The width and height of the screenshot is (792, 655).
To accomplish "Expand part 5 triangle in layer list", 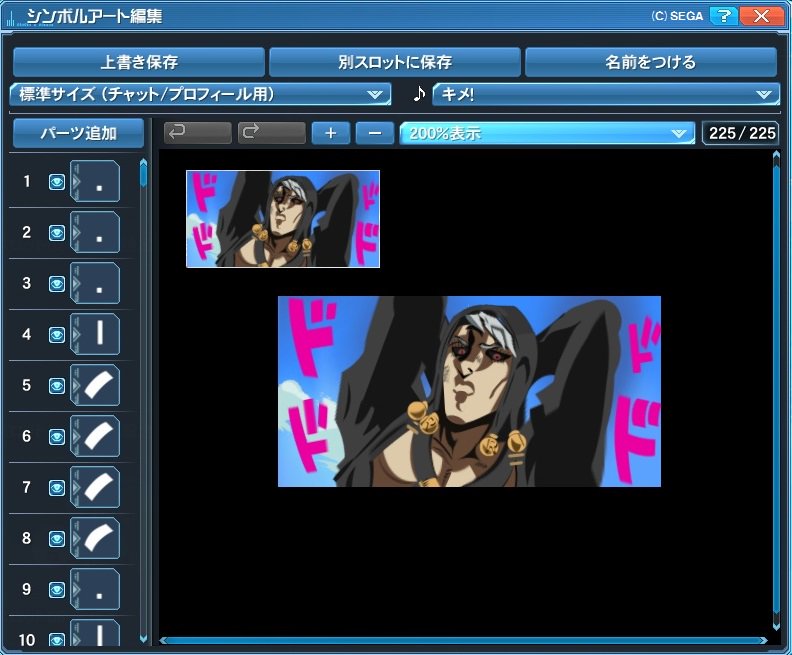I will tap(76, 385).
